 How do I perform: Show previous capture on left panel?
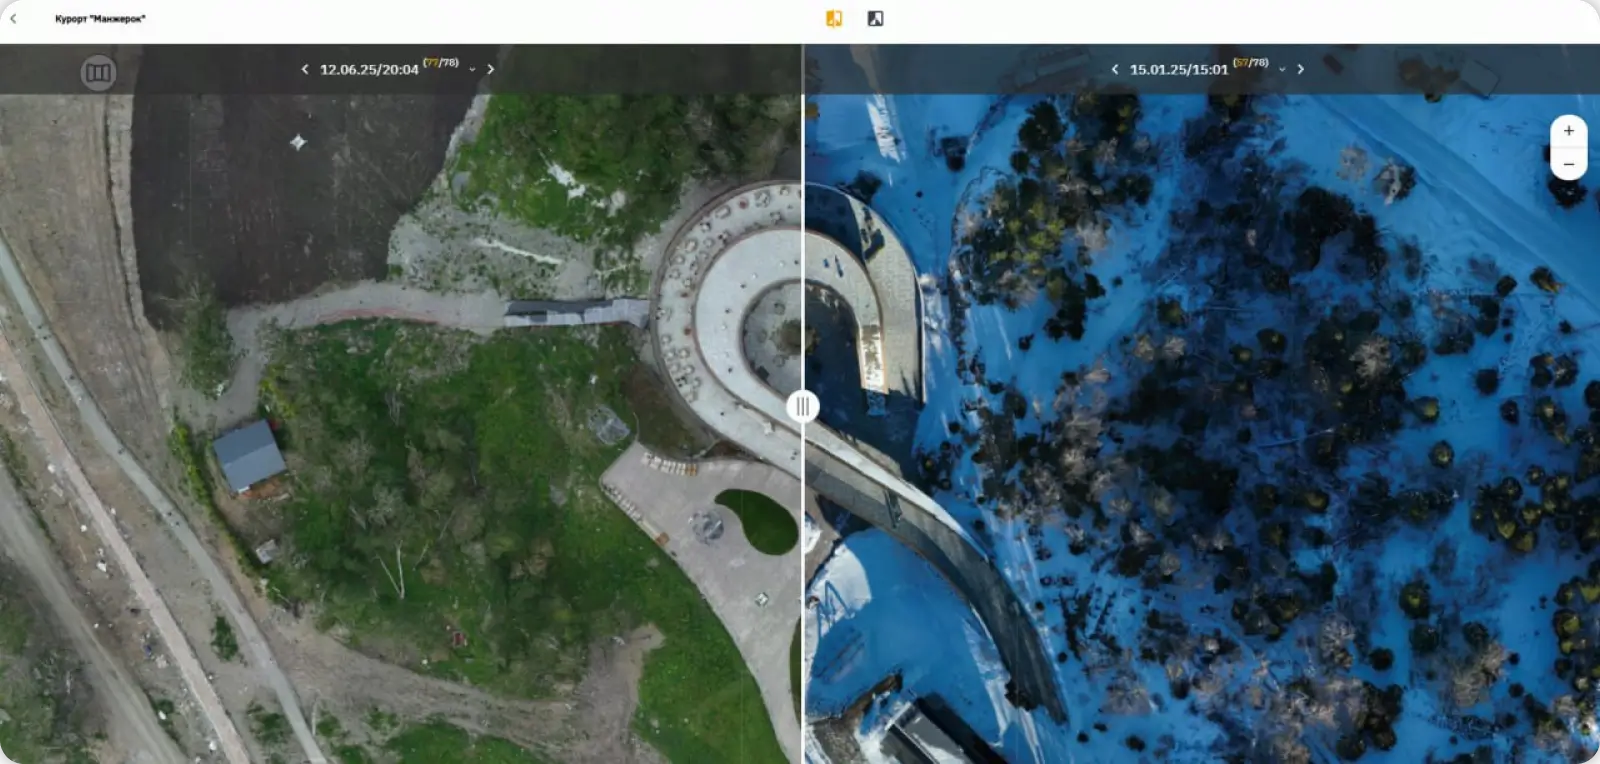[x=305, y=69]
